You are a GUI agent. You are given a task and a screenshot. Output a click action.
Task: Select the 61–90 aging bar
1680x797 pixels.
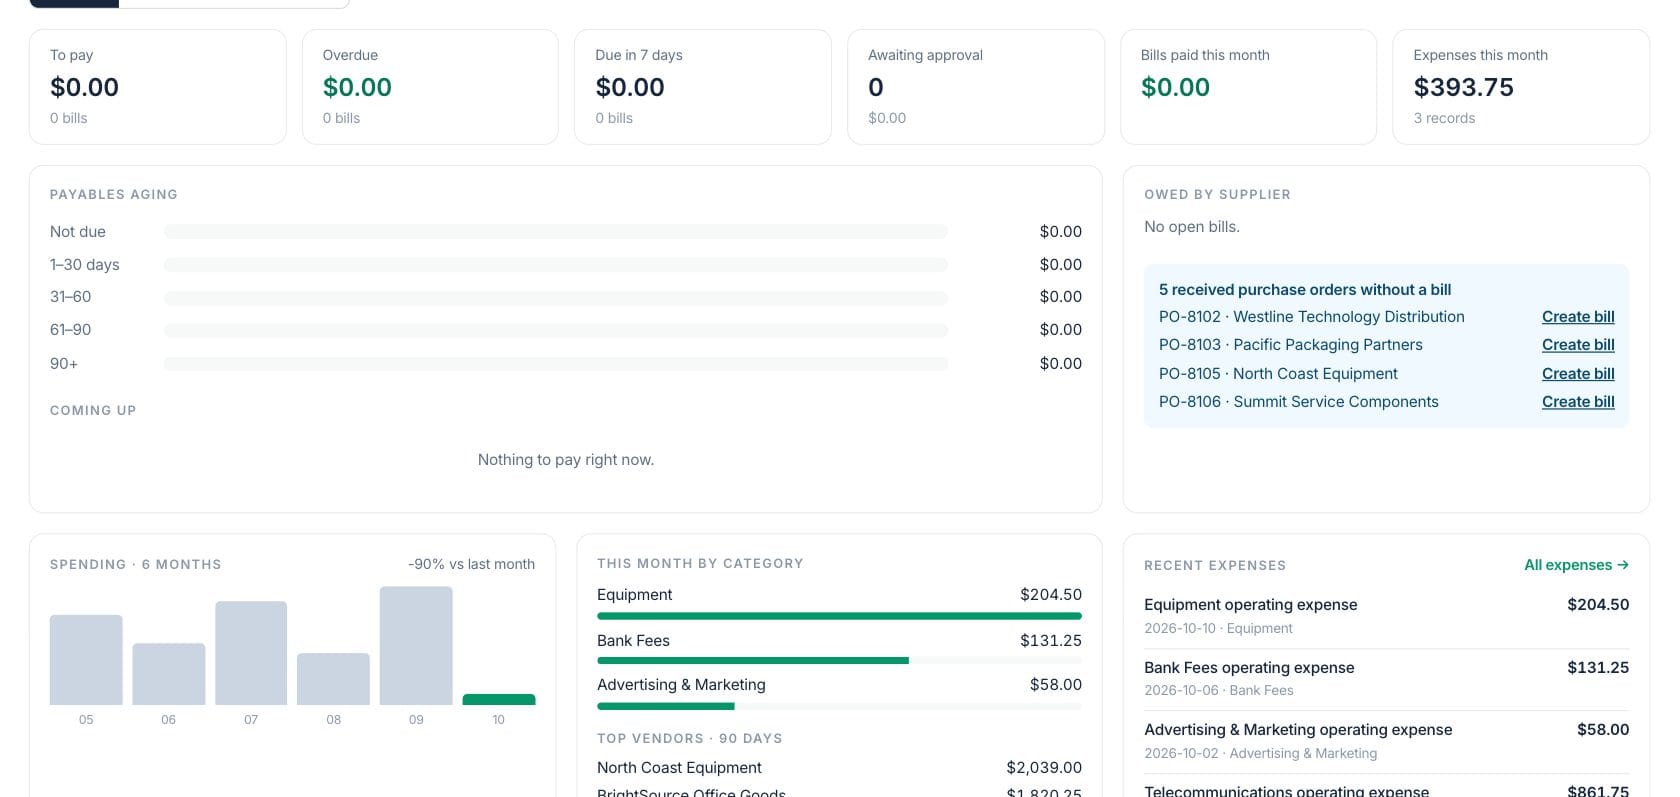point(555,330)
